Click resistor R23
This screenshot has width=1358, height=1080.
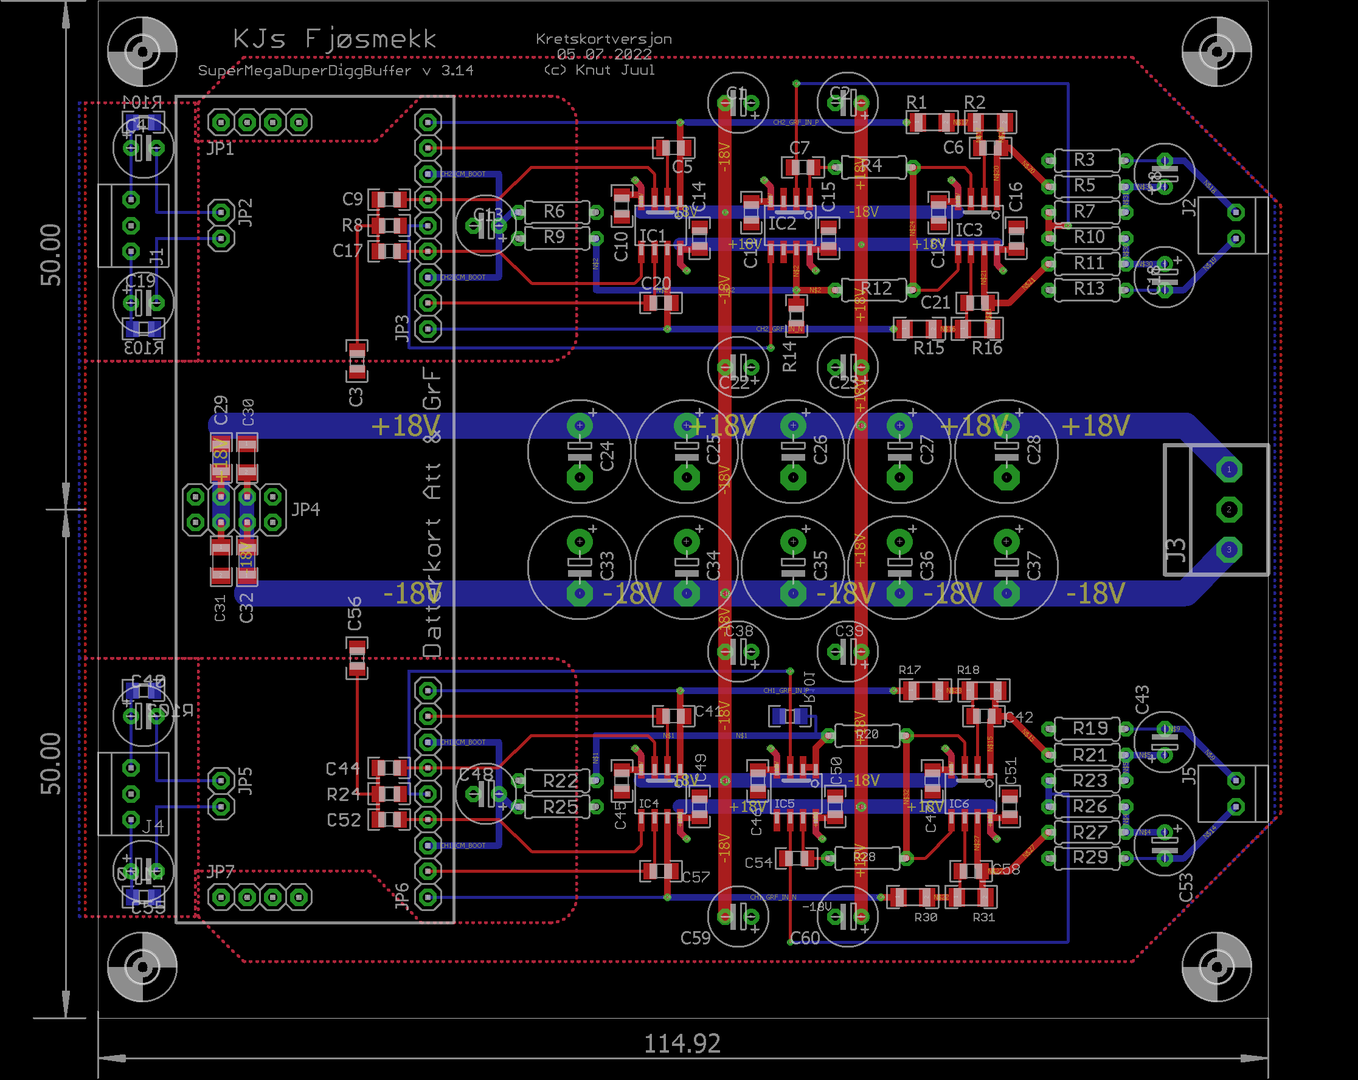click(x=1088, y=781)
